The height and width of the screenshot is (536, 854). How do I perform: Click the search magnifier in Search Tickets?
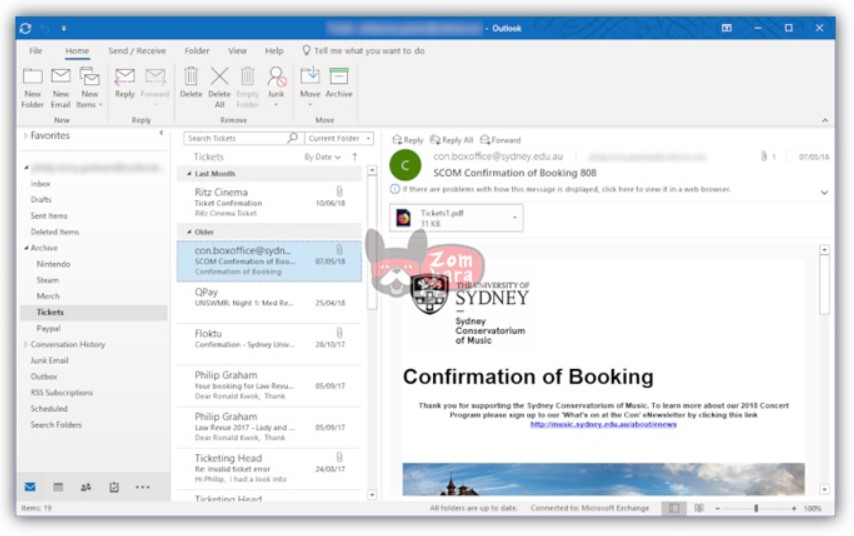[x=292, y=138]
